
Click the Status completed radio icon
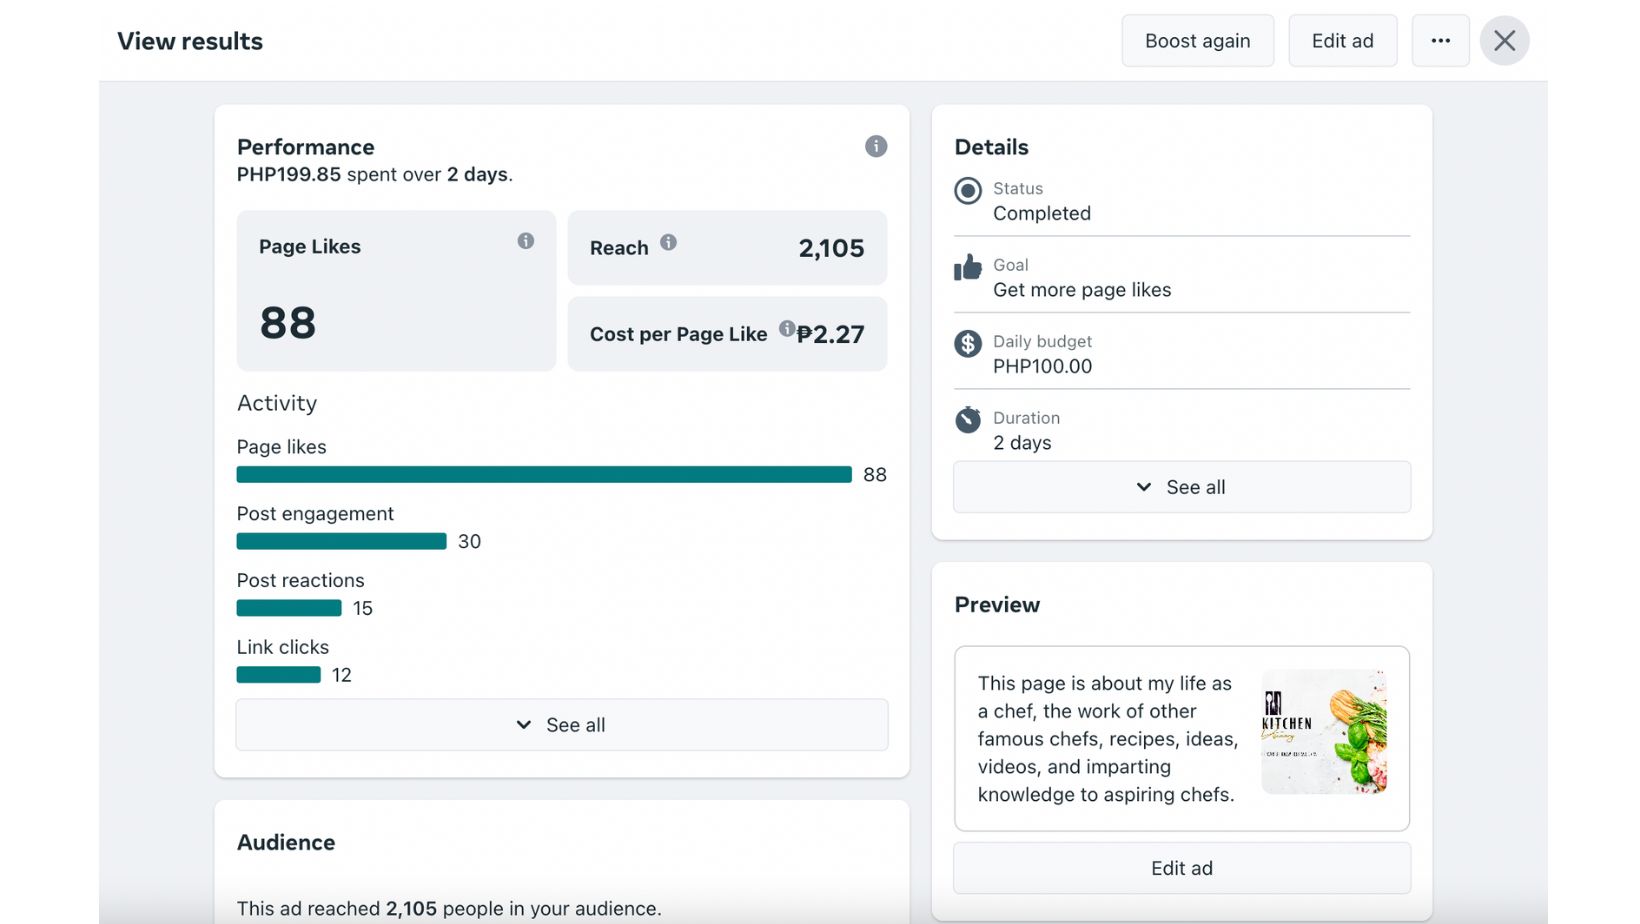(968, 190)
